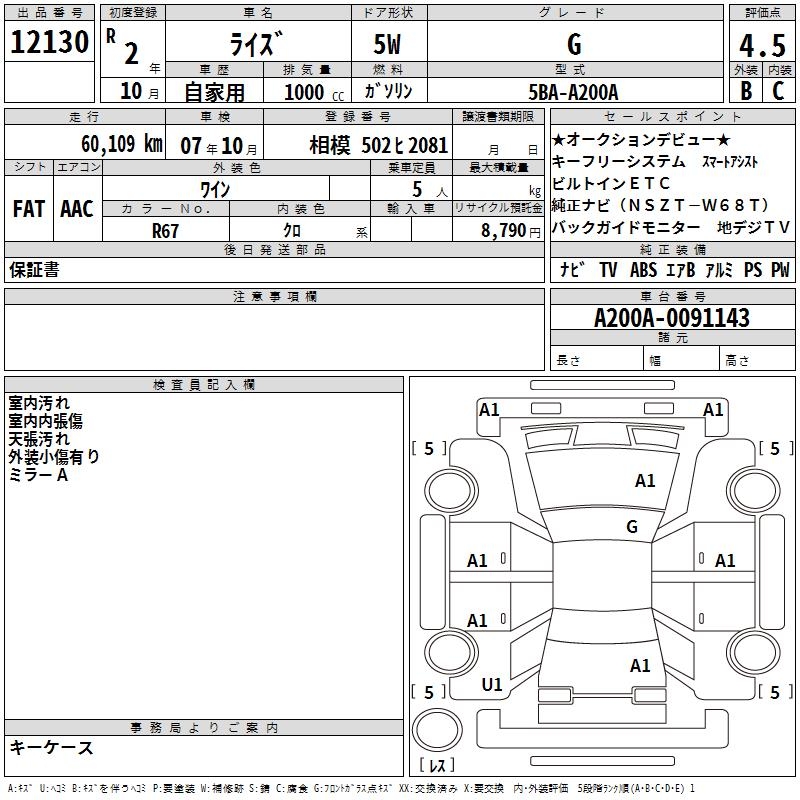Click the recycle deposit 8,790円
The height and width of the screenshot is (800, 800).
511,231
